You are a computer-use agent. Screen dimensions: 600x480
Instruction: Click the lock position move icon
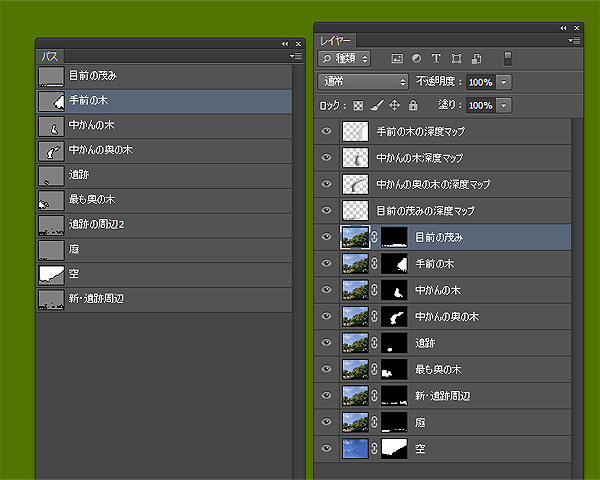click(395, 105)
